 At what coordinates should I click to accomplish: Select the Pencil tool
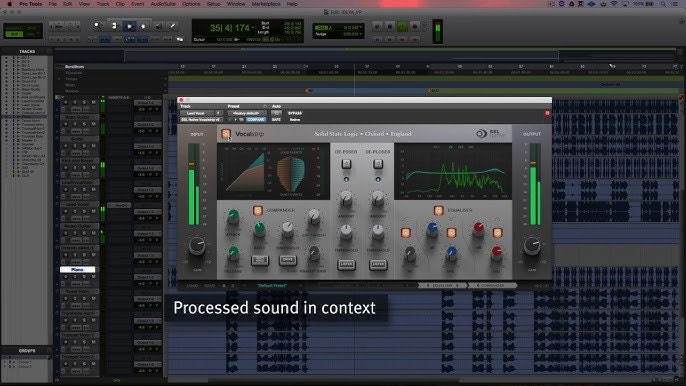(173, 26)
